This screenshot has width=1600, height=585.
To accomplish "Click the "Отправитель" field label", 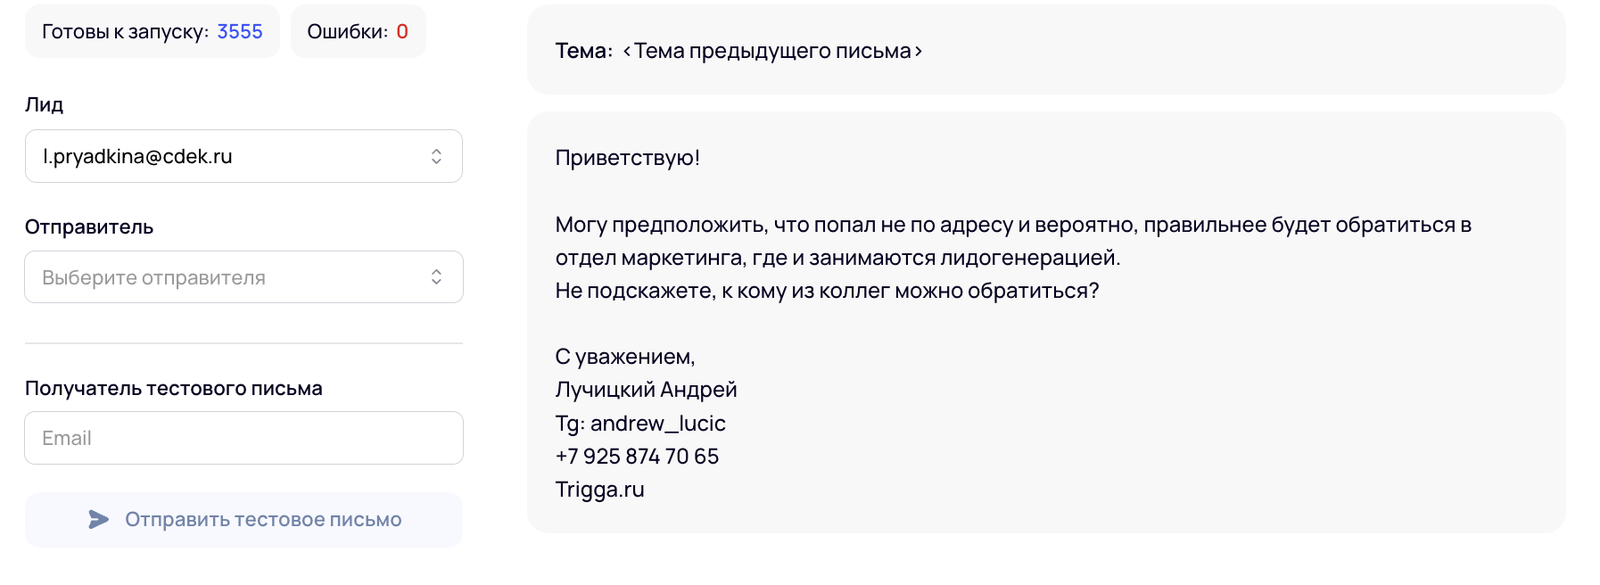I will pyautogui.click(x=89, y=227).
